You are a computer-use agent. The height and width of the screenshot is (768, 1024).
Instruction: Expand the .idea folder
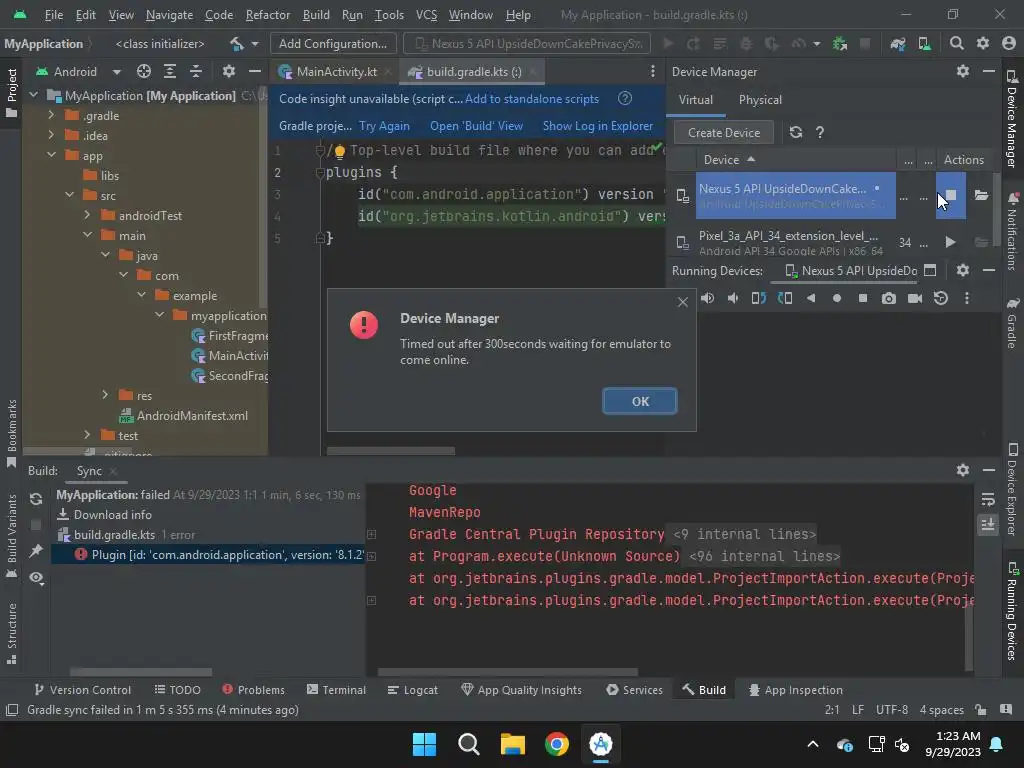click(51, 135)
